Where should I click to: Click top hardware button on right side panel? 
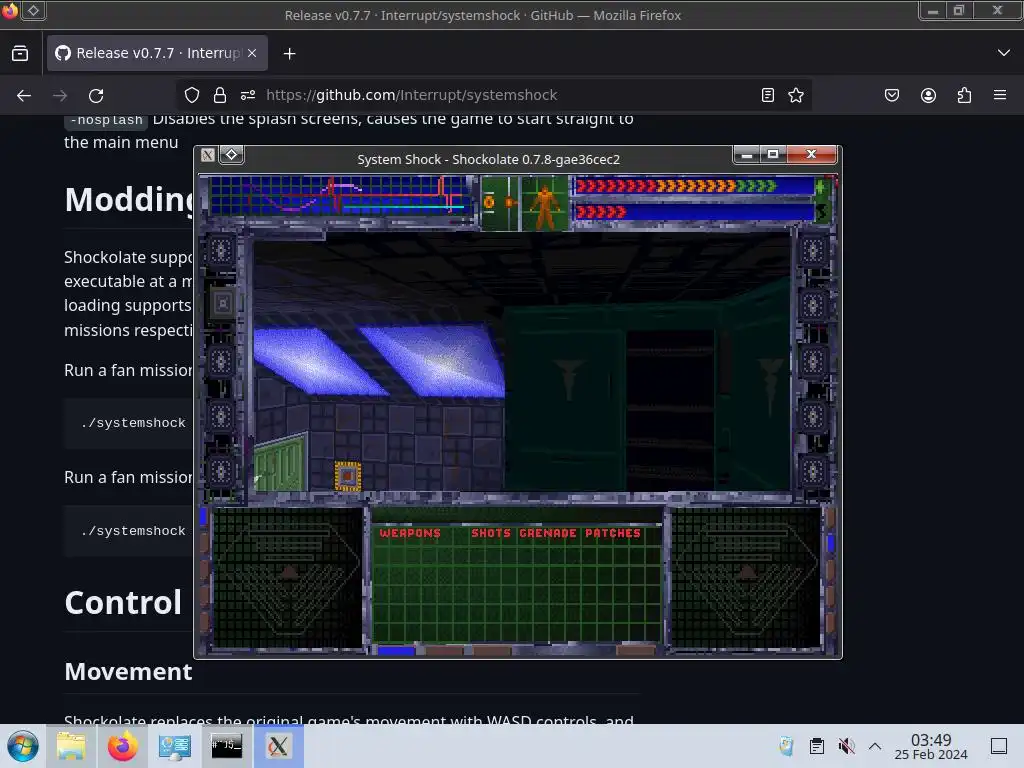pyautogui.click(x=813, y=250)
